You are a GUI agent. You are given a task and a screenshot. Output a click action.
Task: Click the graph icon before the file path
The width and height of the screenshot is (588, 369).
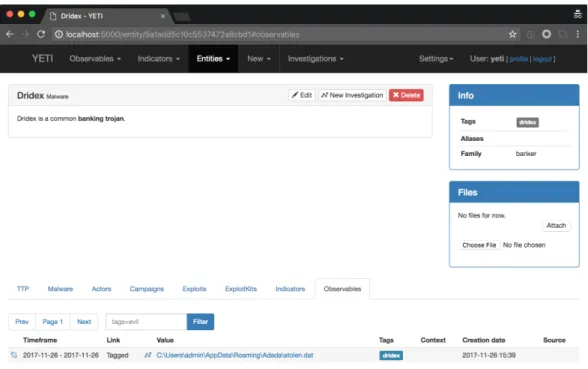148,355
